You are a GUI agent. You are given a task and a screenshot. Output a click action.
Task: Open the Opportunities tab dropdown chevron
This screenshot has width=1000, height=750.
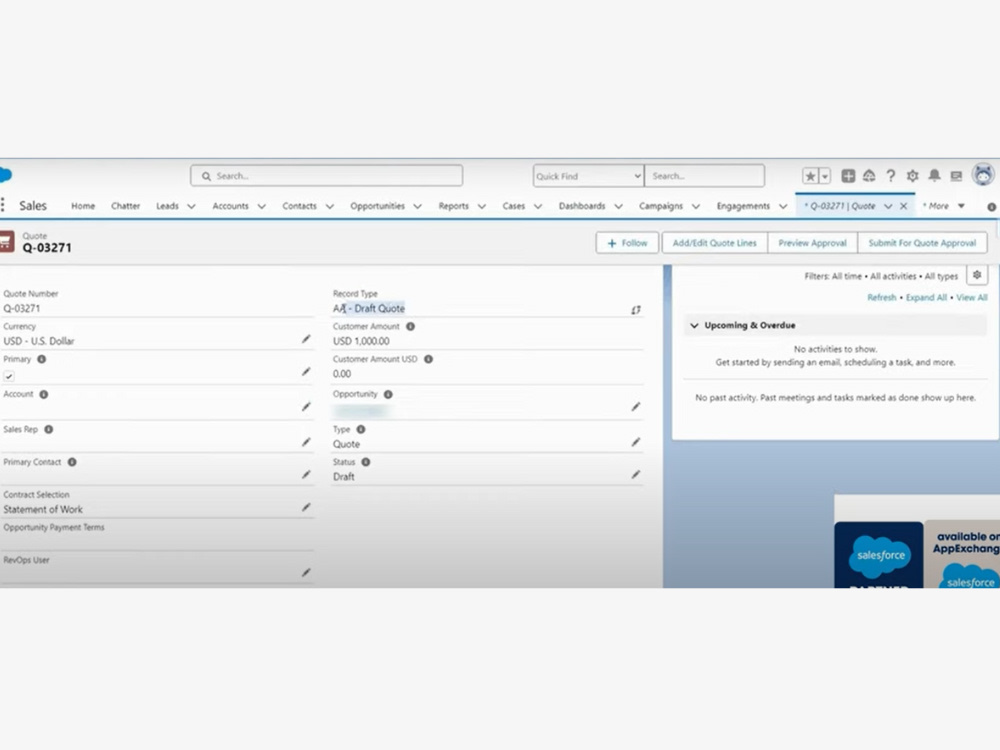pyautogui.click(x=418, y=206)
